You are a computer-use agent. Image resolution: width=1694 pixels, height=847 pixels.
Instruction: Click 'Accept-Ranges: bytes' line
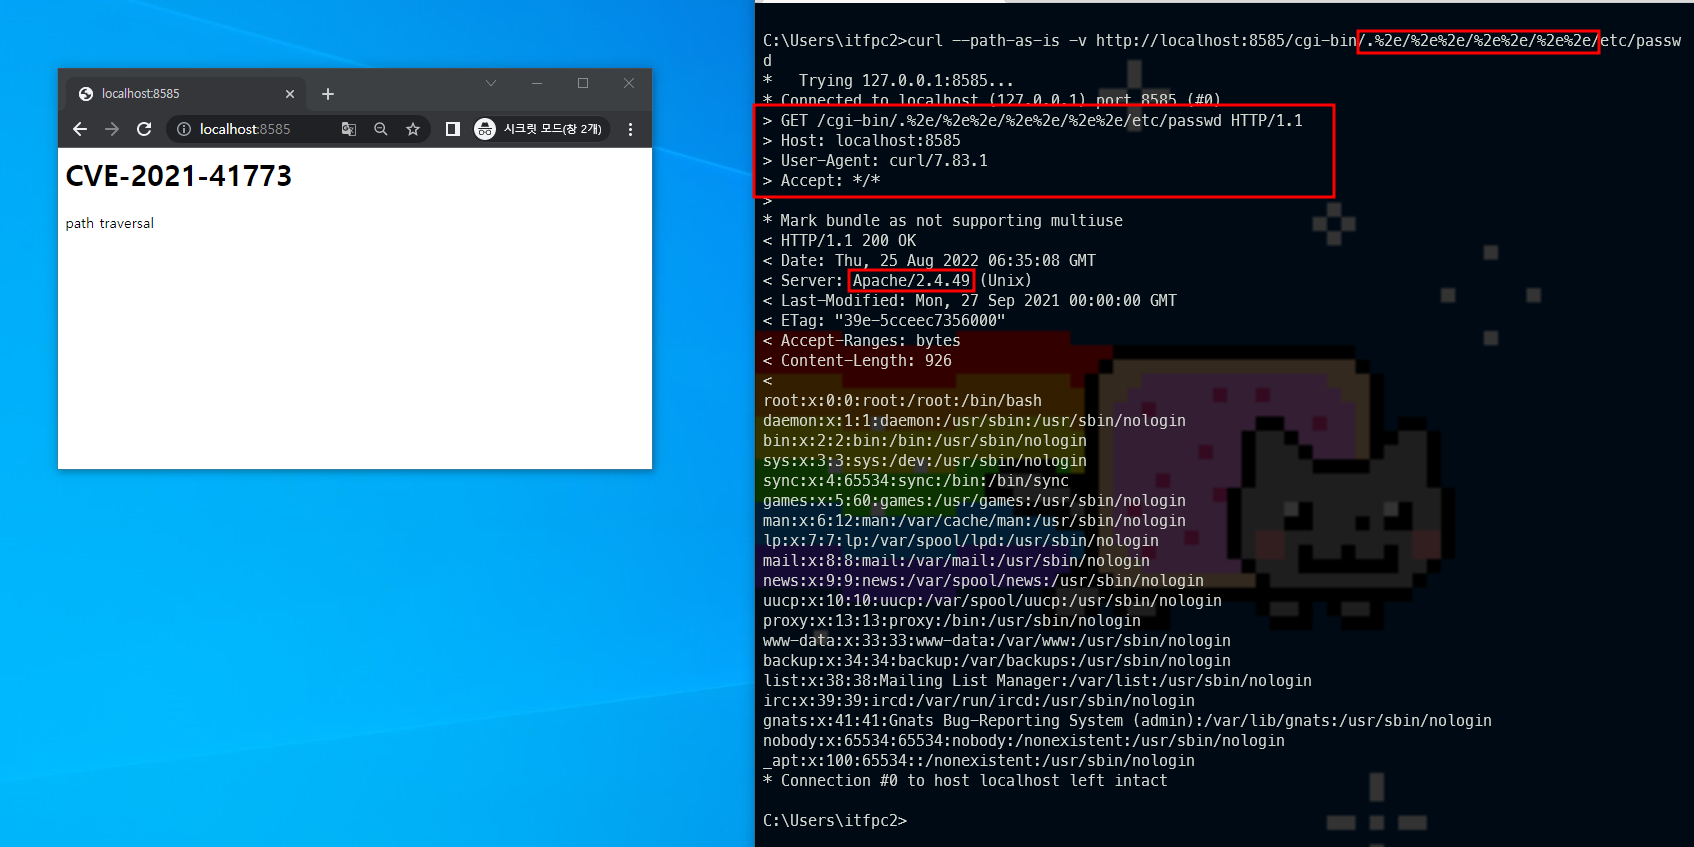pos(861,340)
